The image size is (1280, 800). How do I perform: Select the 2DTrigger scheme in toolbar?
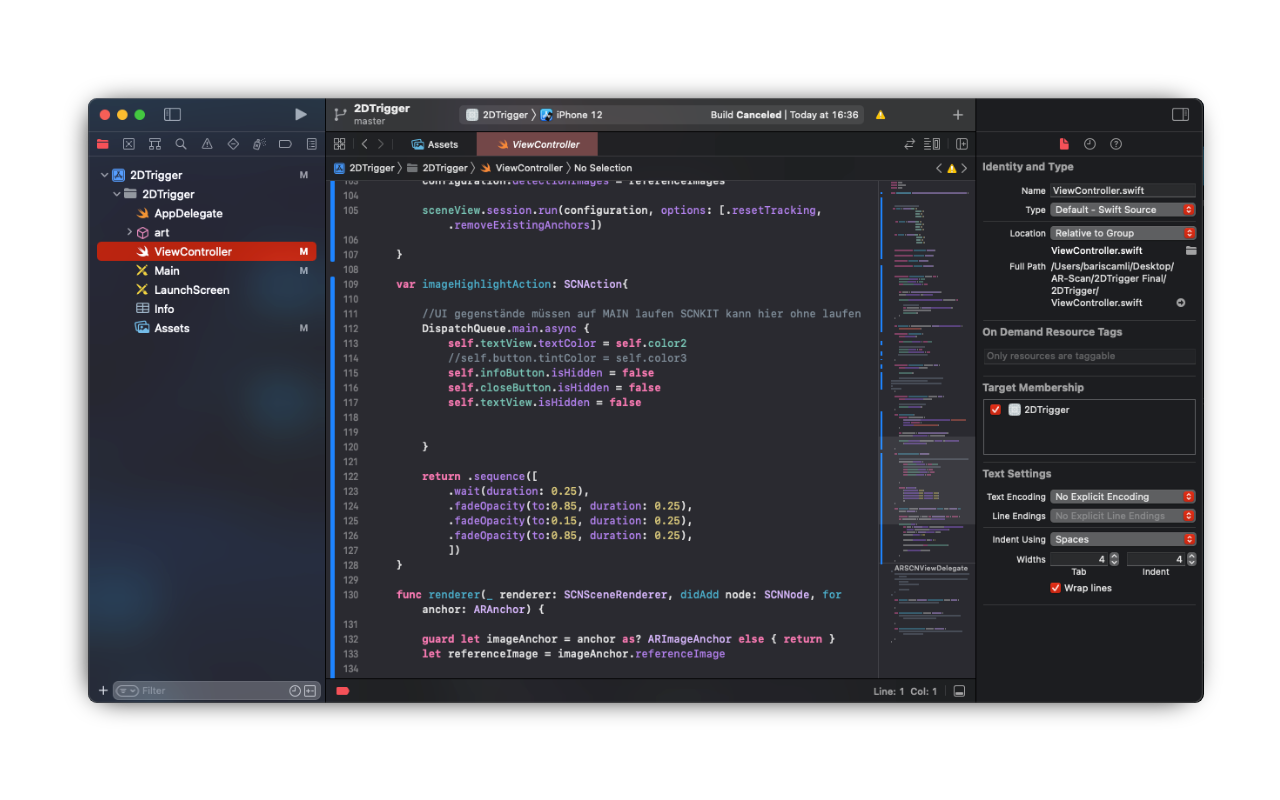point(496,115)
